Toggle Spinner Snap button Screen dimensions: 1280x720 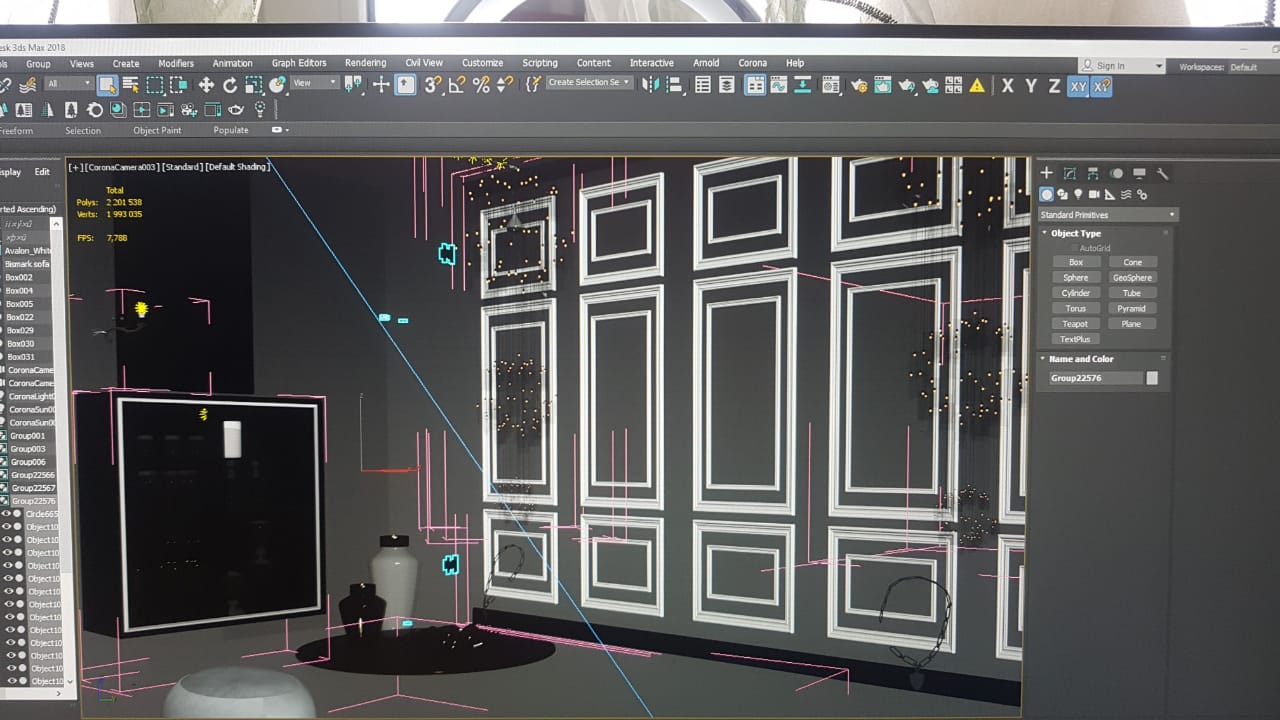tap(505, 85)
